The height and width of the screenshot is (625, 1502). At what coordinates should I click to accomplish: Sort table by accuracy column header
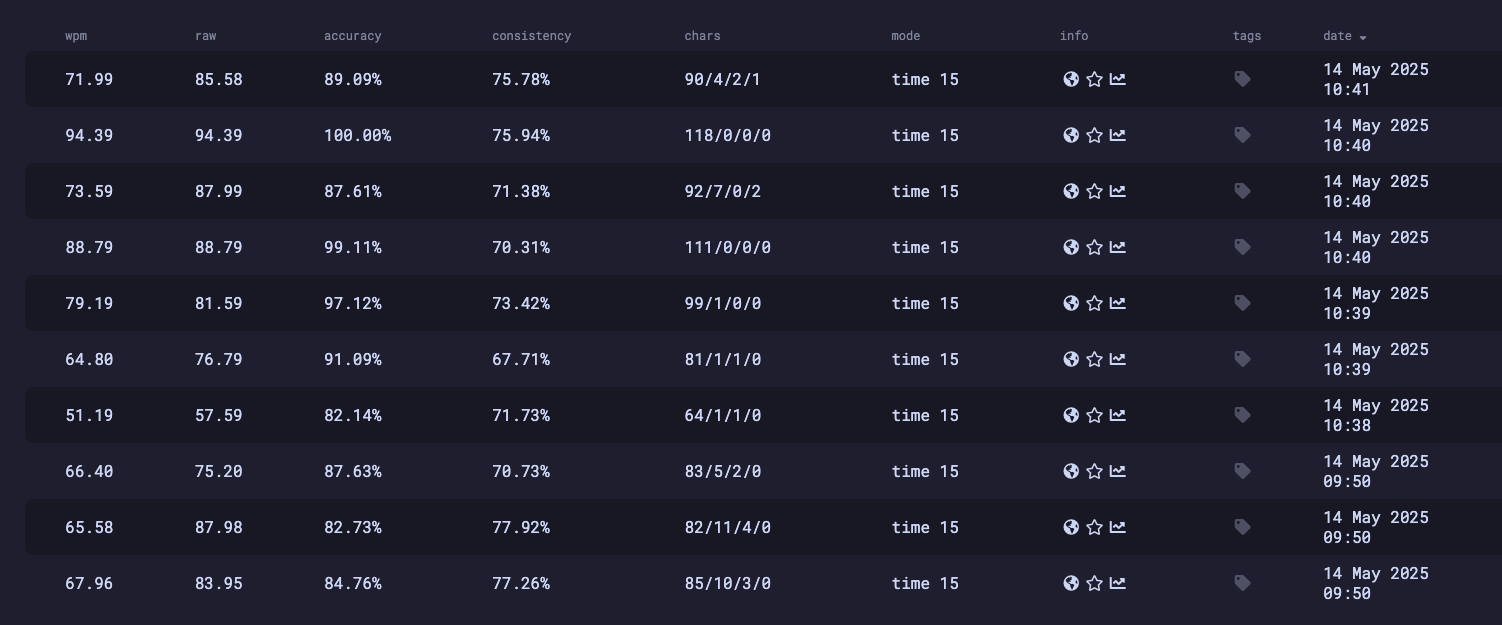[352, 36]
